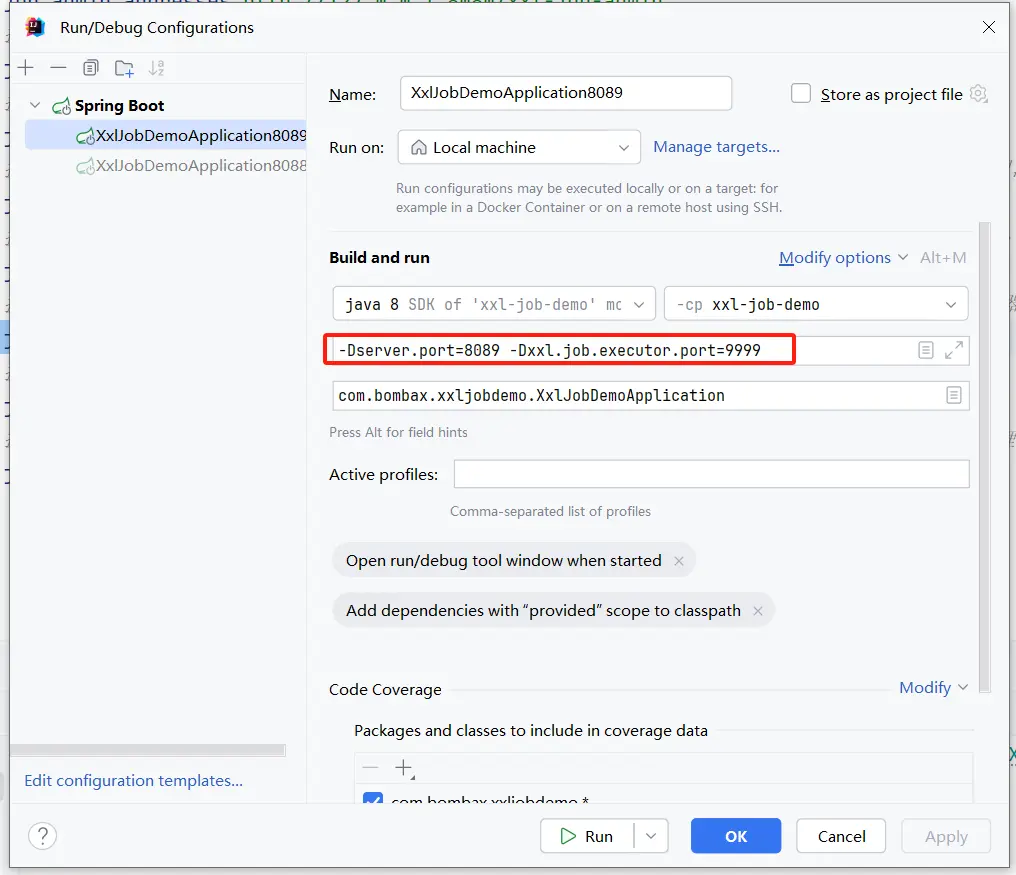Remove the 'Open run/debug tool window when started' chip
This screenshot has height=875, width=1016.
click(x=679, y=561)
